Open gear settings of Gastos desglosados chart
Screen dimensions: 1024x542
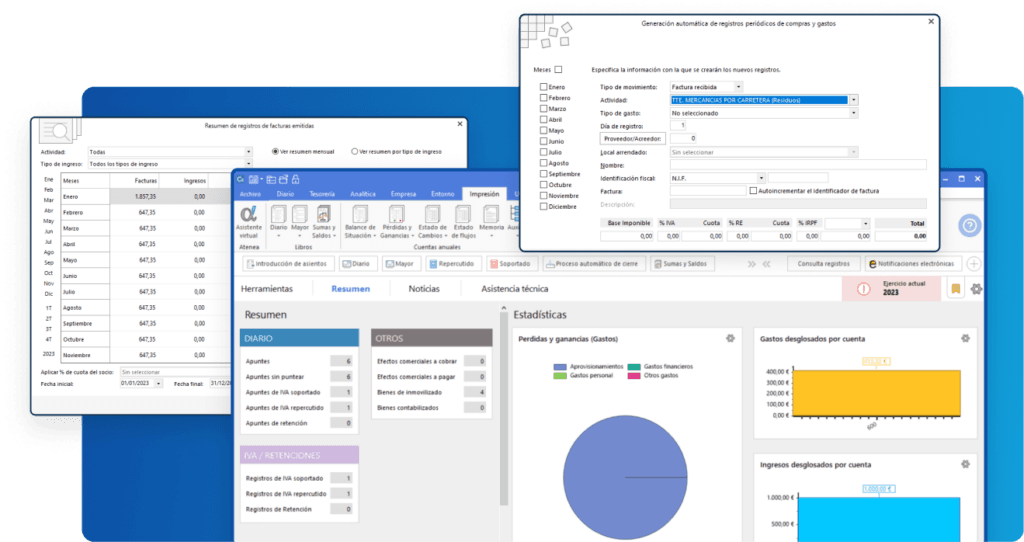(x=965, y=338)
